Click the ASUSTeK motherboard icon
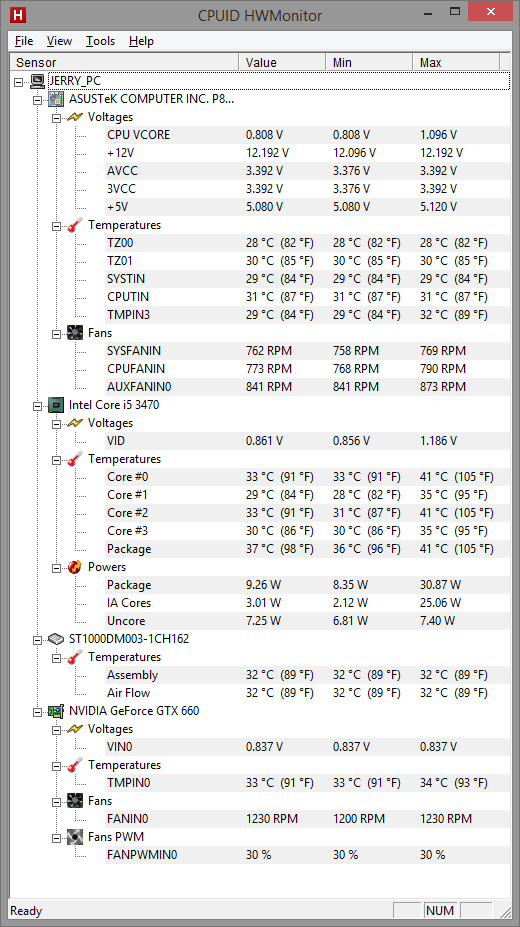 click(57, 99)
